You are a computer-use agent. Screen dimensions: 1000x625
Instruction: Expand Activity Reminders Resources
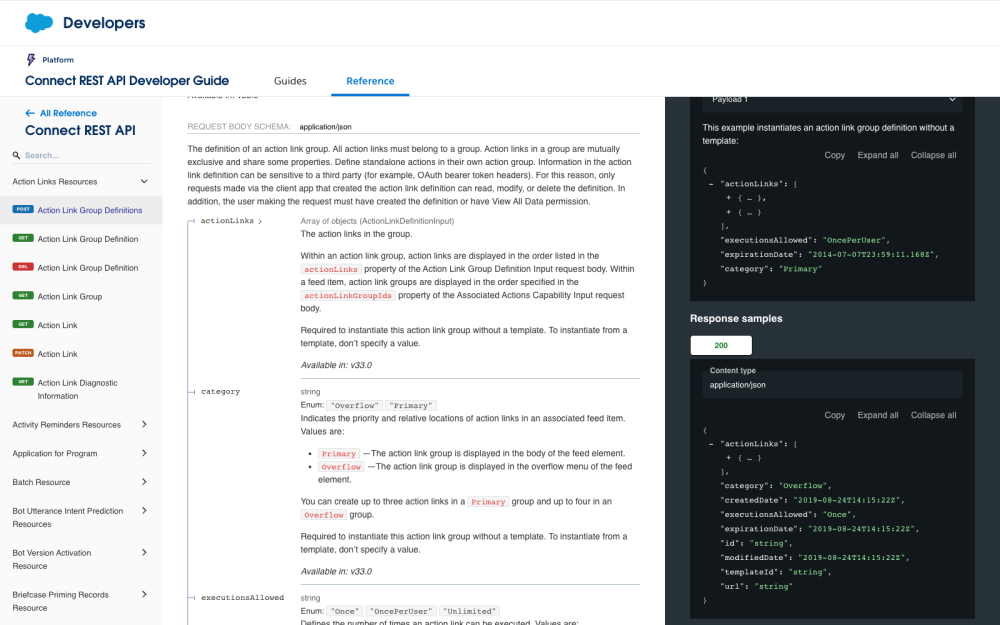pyautogui.click(x=144, y=424)
